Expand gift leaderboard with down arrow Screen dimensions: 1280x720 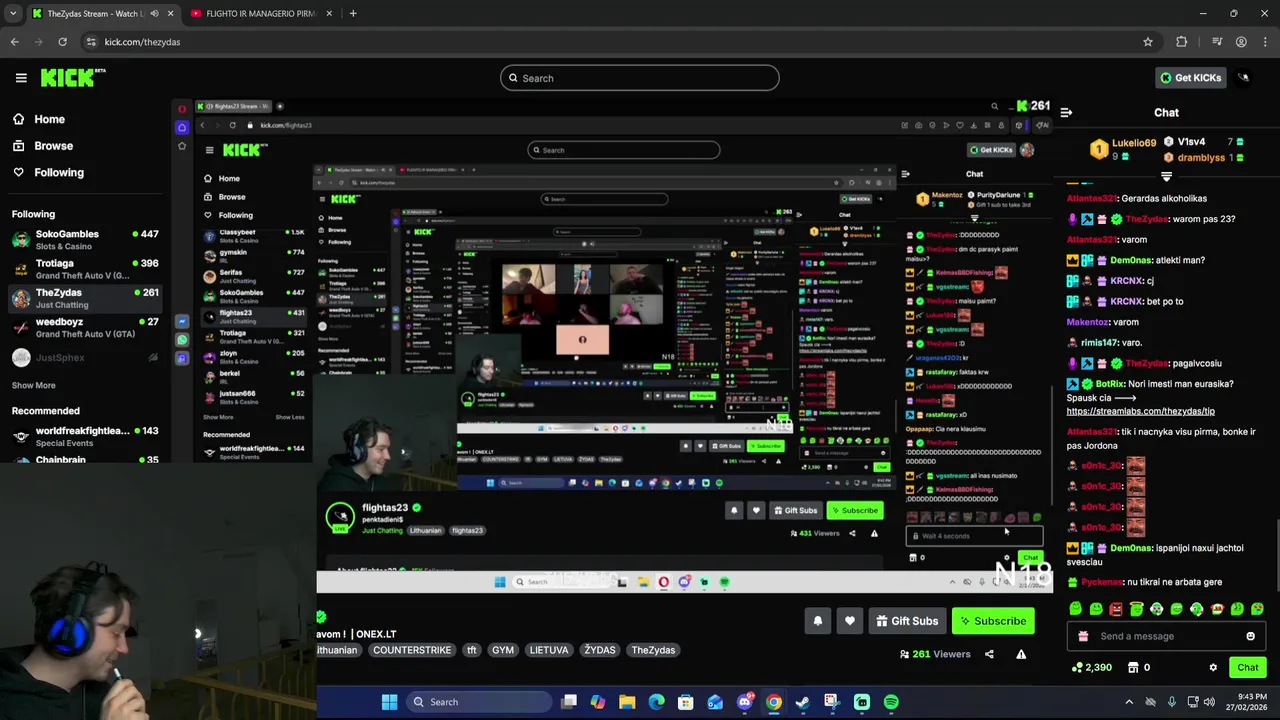(x=1166, y=176)
